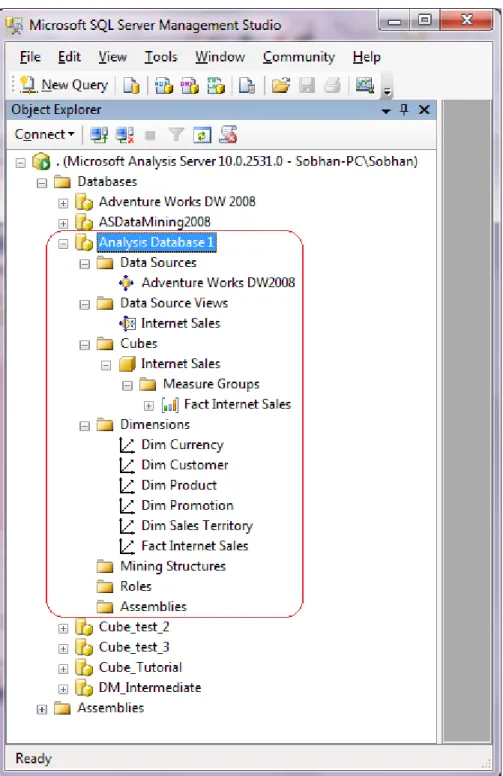Screen dimensions: 503x776
Task: Open the View menu
Action: [x=112, y=57]
